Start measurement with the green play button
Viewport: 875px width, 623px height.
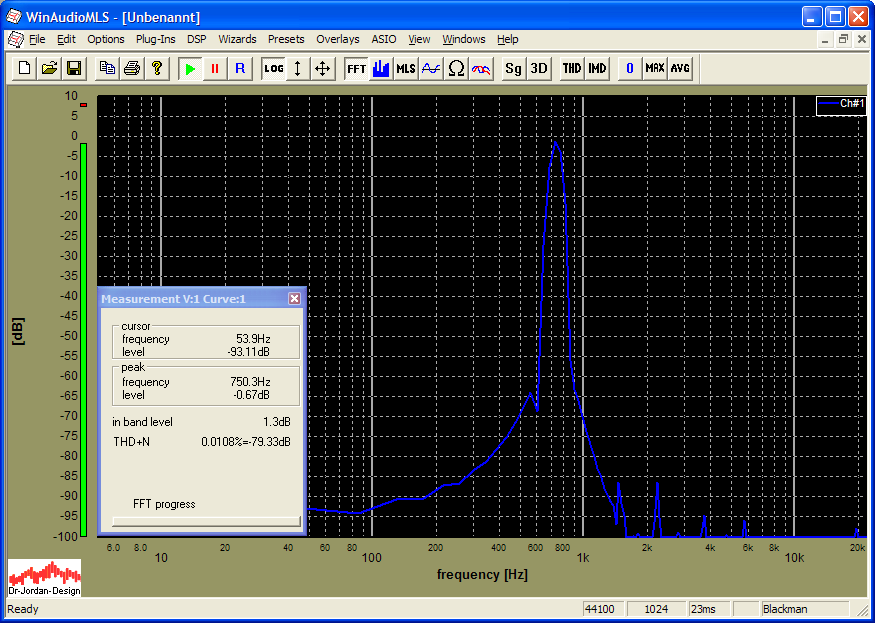point(190,68)
